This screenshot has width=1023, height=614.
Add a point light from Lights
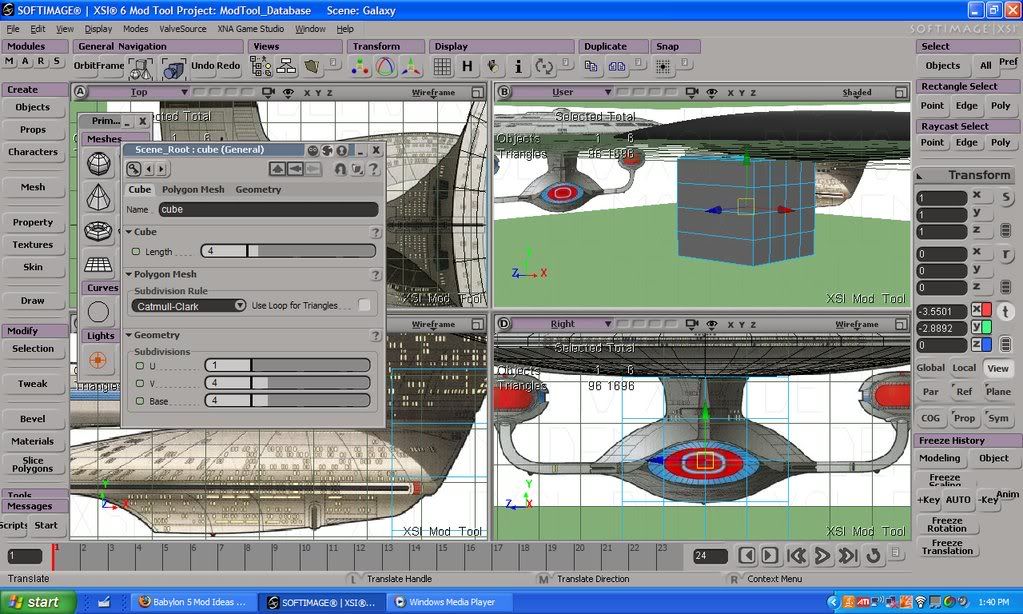[x=98, y=360]
